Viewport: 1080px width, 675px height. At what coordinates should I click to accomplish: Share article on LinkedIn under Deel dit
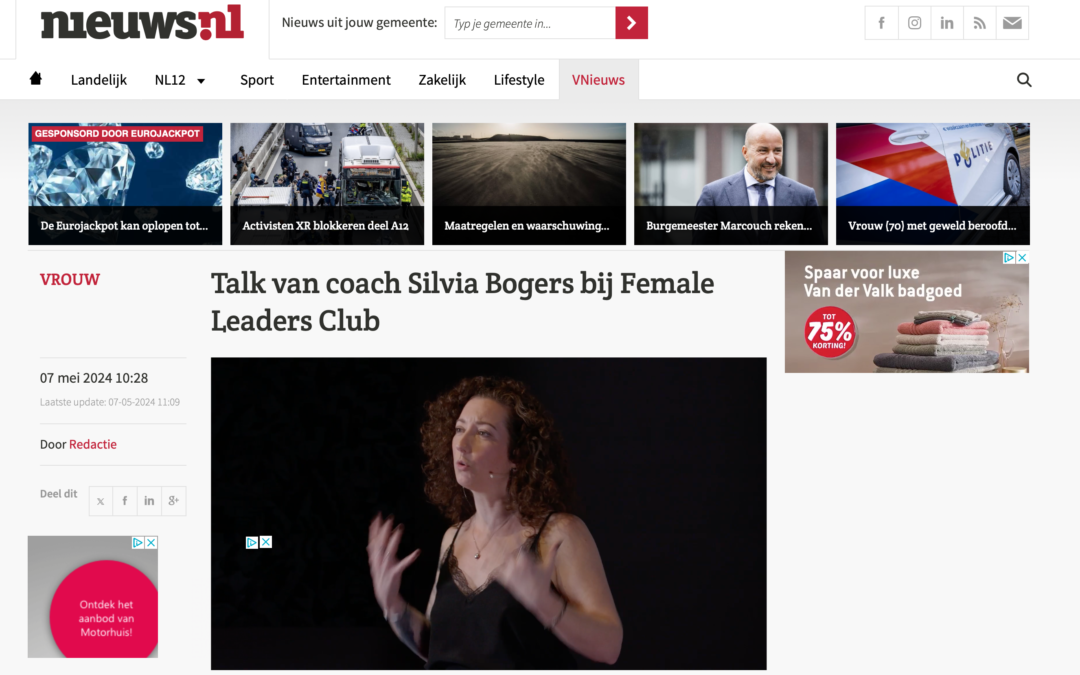[x=149, y=501]
